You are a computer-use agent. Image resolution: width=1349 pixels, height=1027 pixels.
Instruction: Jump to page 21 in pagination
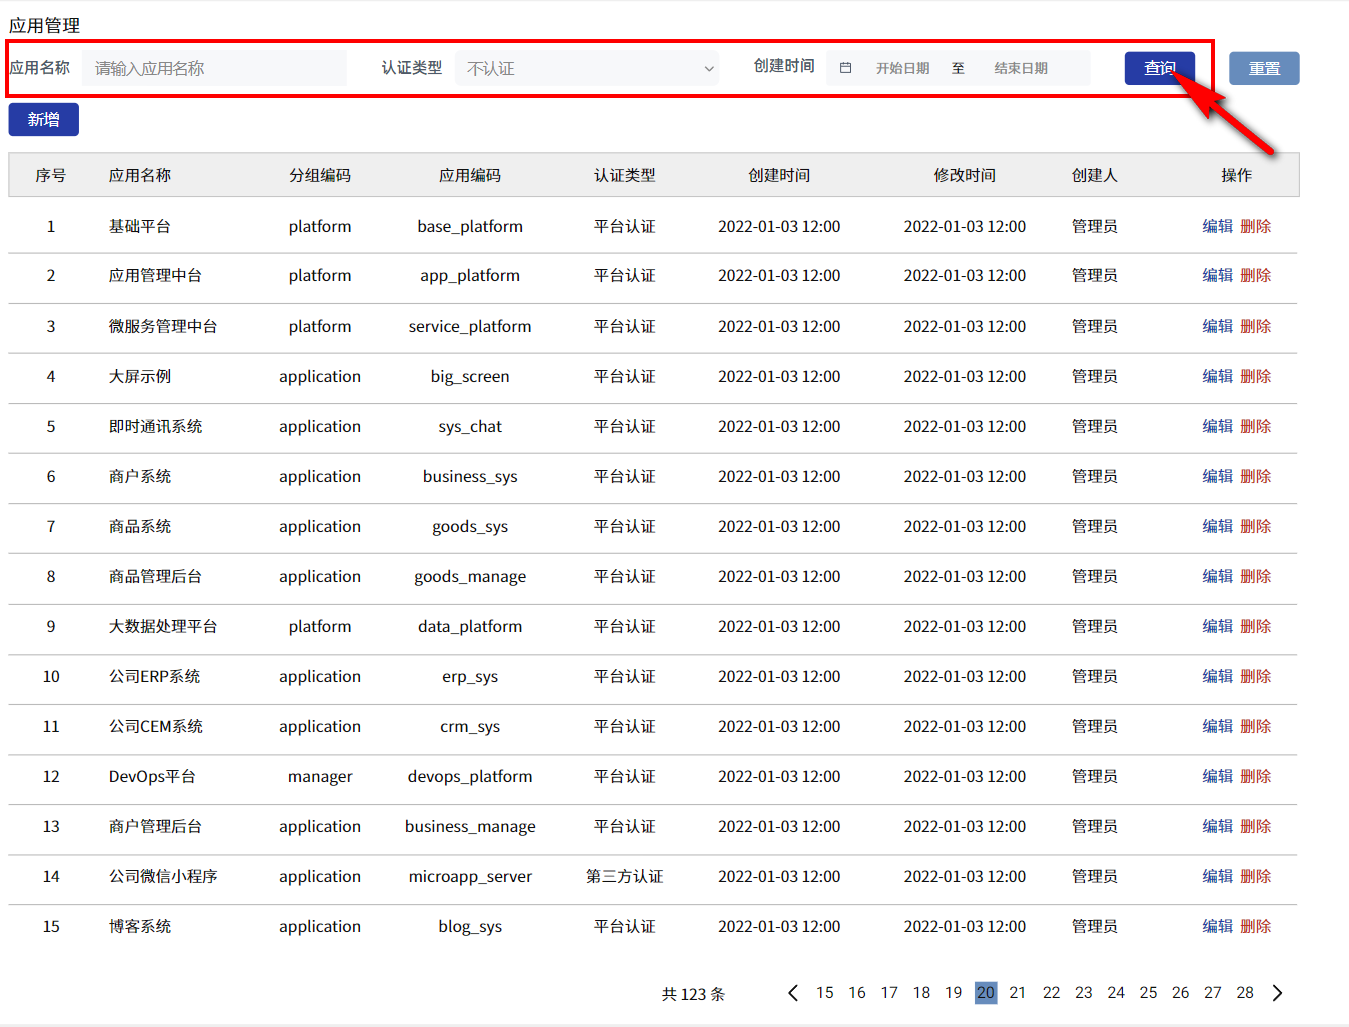pyautogui.click(x=1018, y=993)
